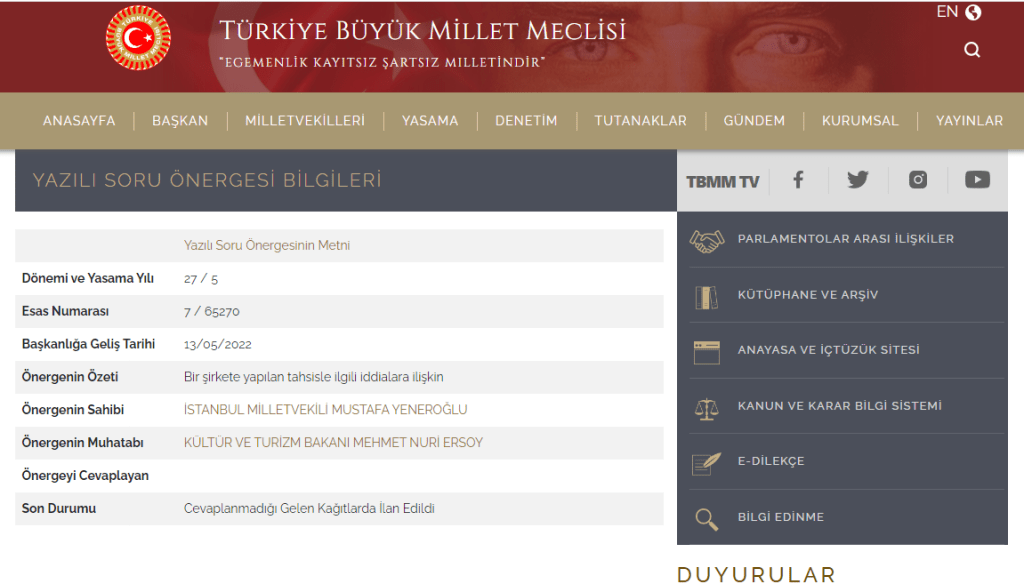Click the TBMM emblem logo
Screen dimensions: 1024x584
(138, 39)
